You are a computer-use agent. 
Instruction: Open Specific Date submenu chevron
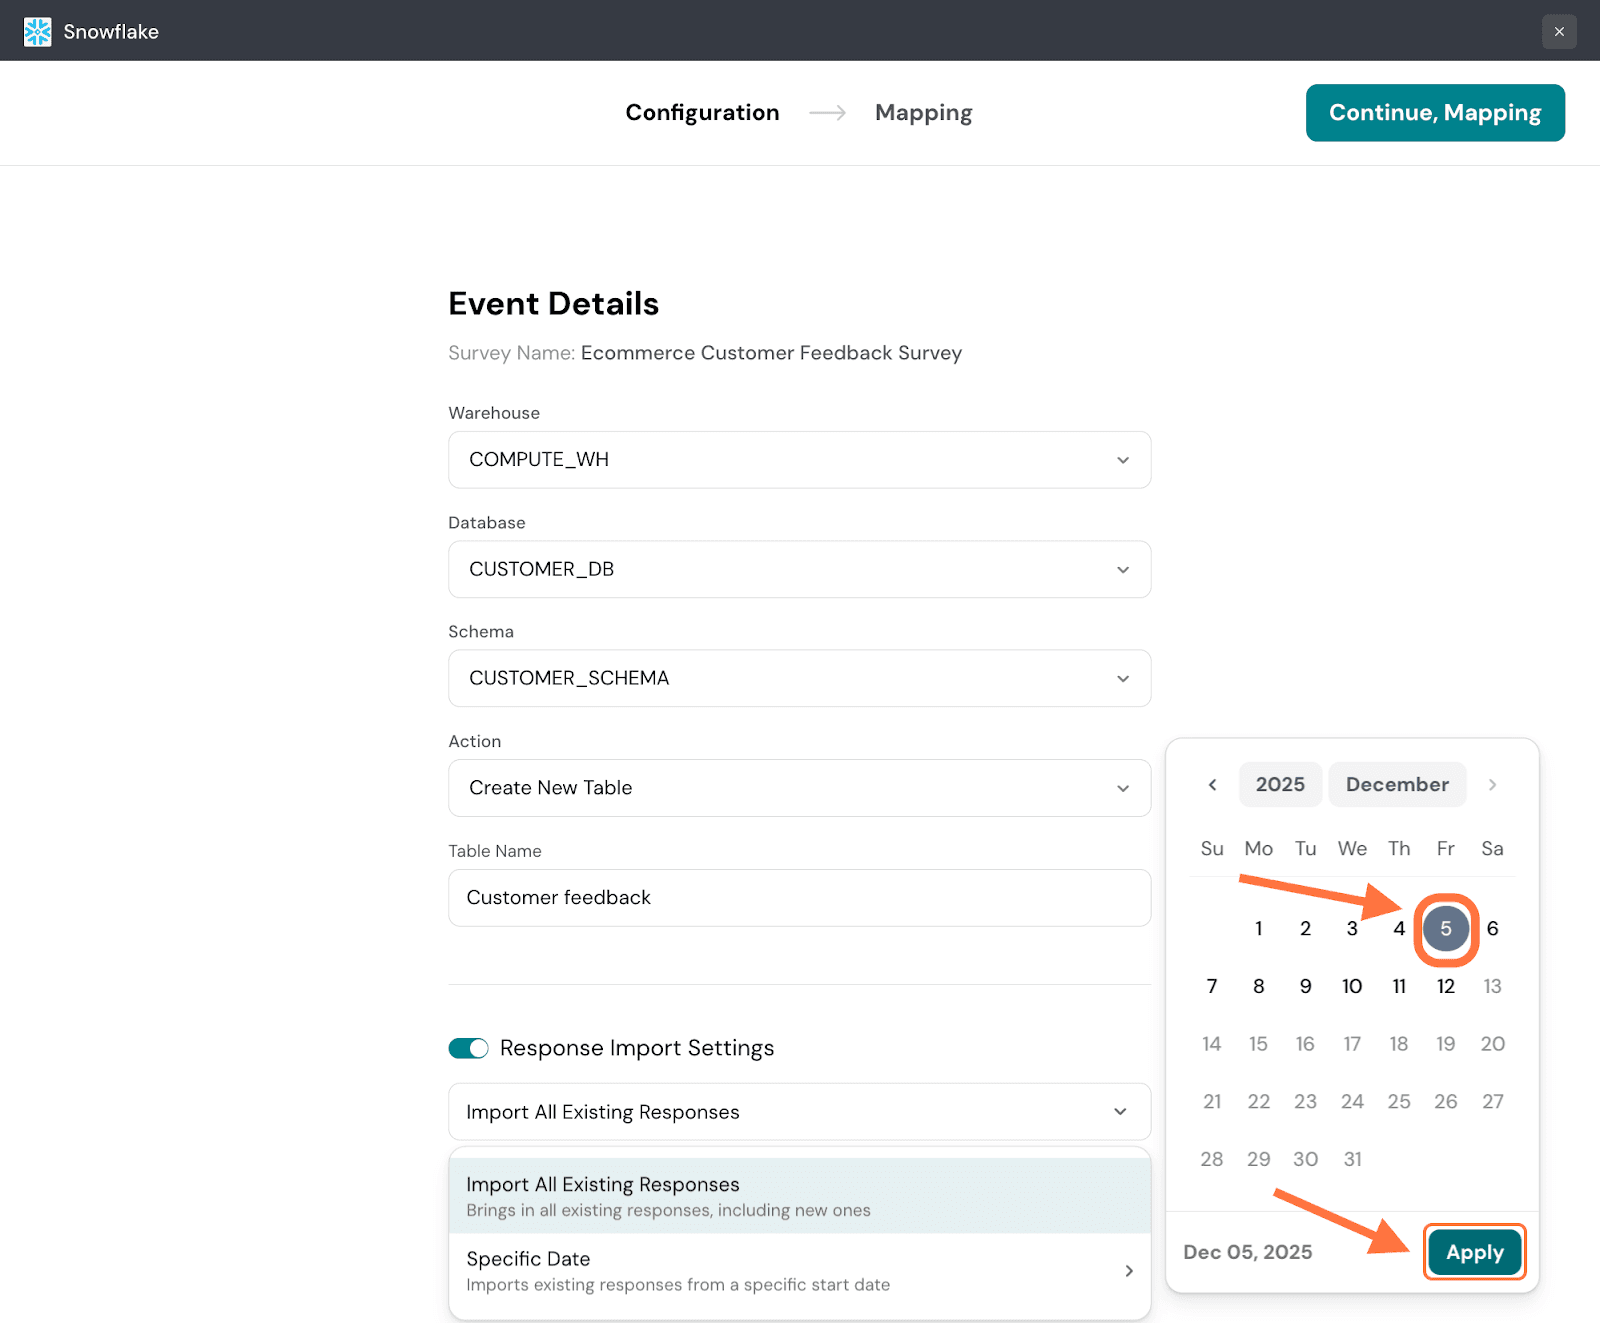coord(1128,1271)
